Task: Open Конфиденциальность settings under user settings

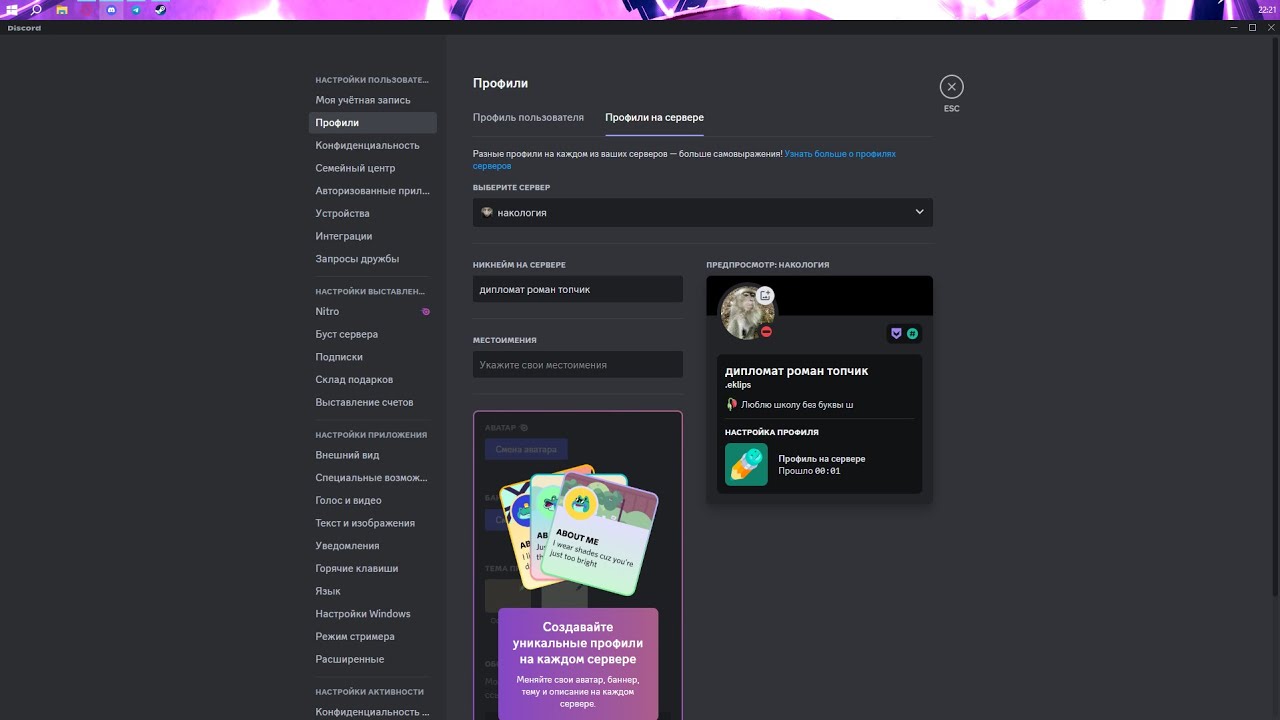Action: pos(372,146)
